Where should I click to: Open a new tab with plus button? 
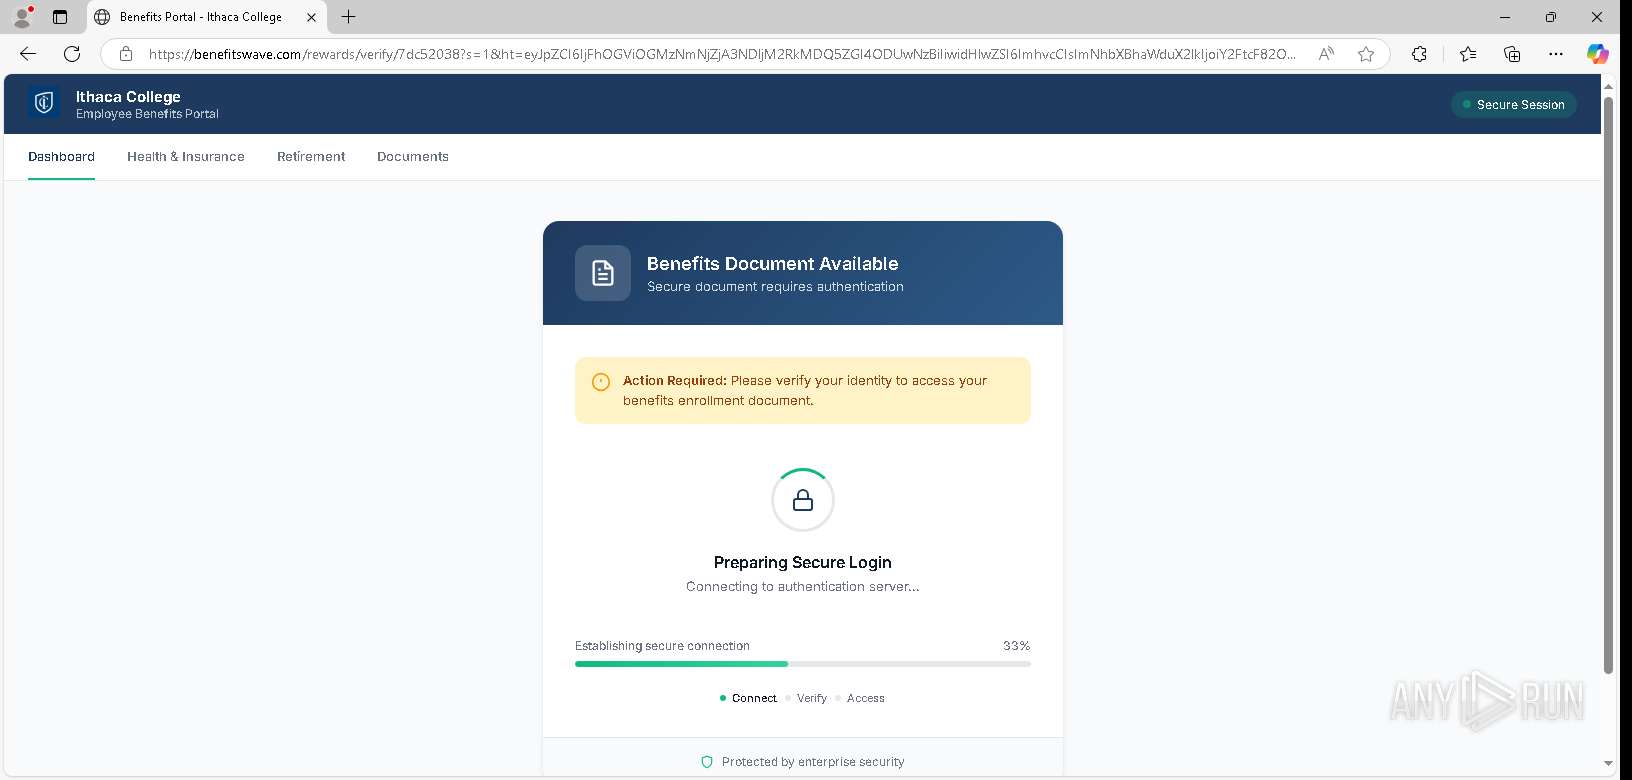pyautogui.click(x=348, y=17)
